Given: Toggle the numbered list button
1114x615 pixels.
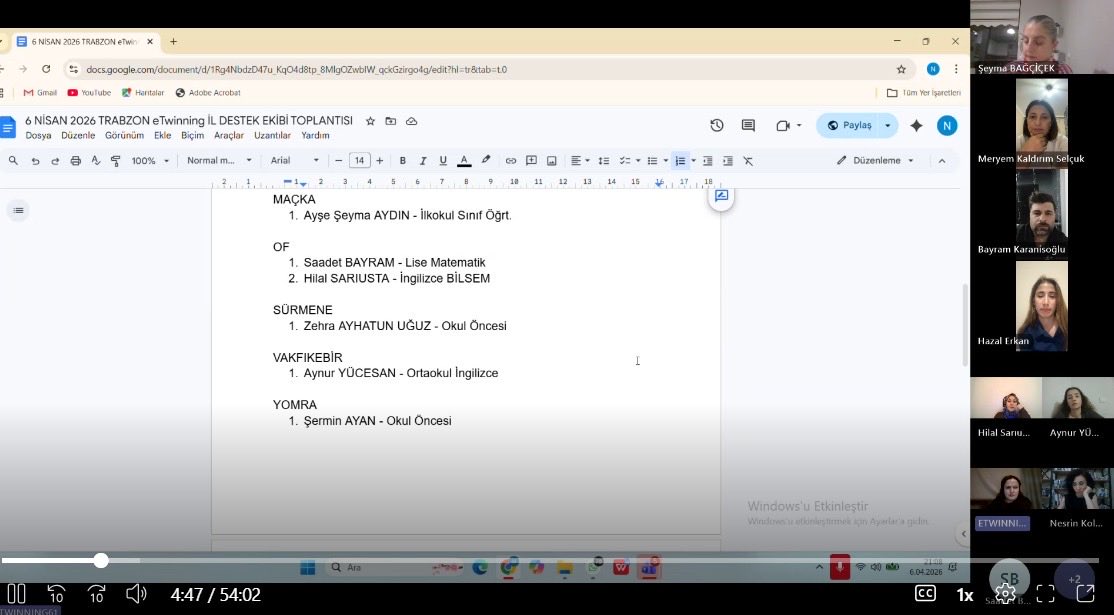Looking at the screenshot, I should coord(680,161).
